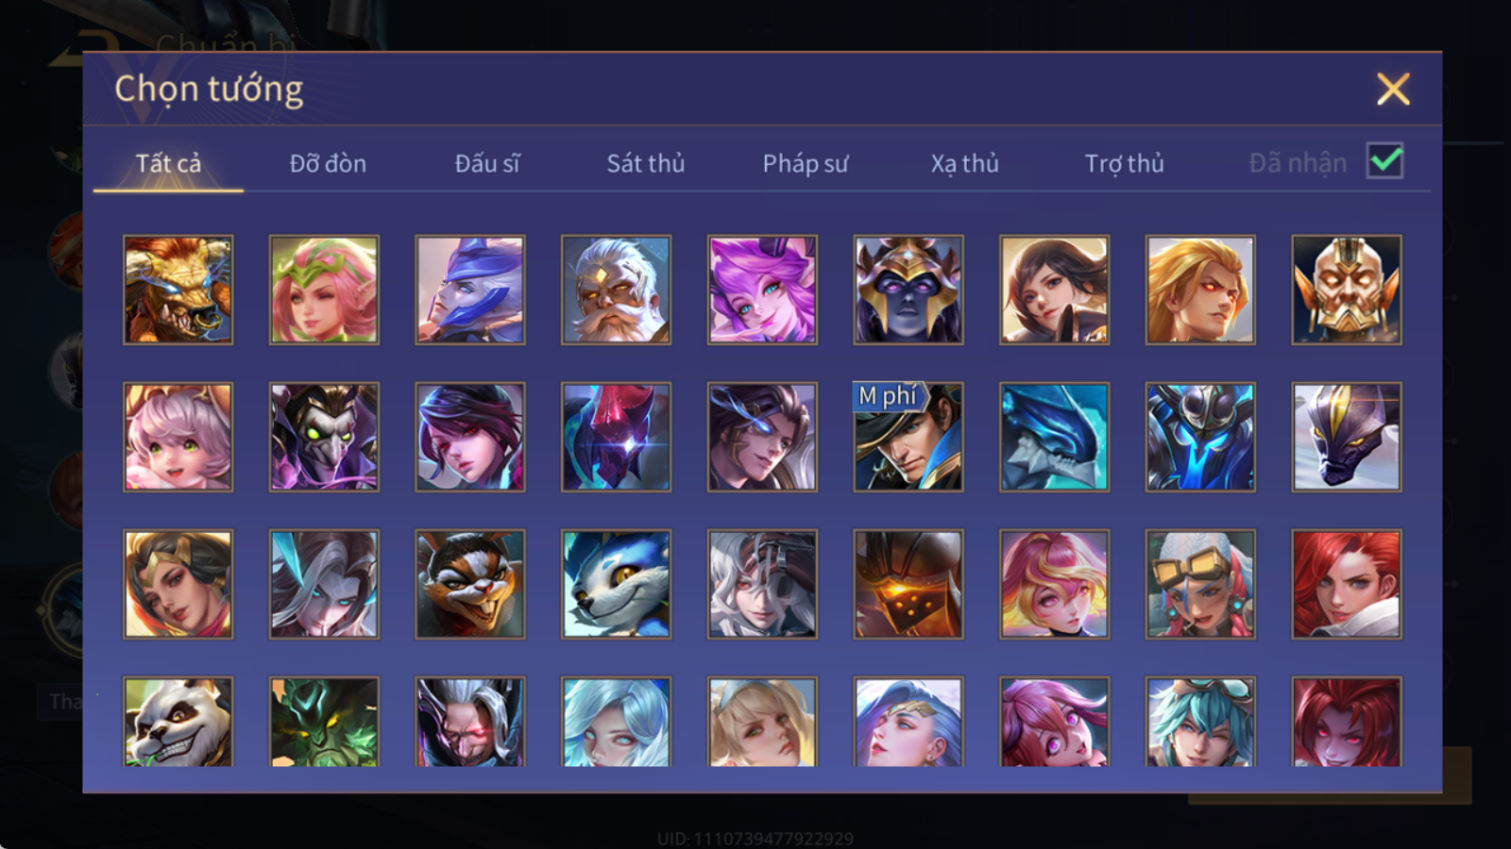Show the Pháp sư hero category
1511x849 pixels.
(805, 163)
